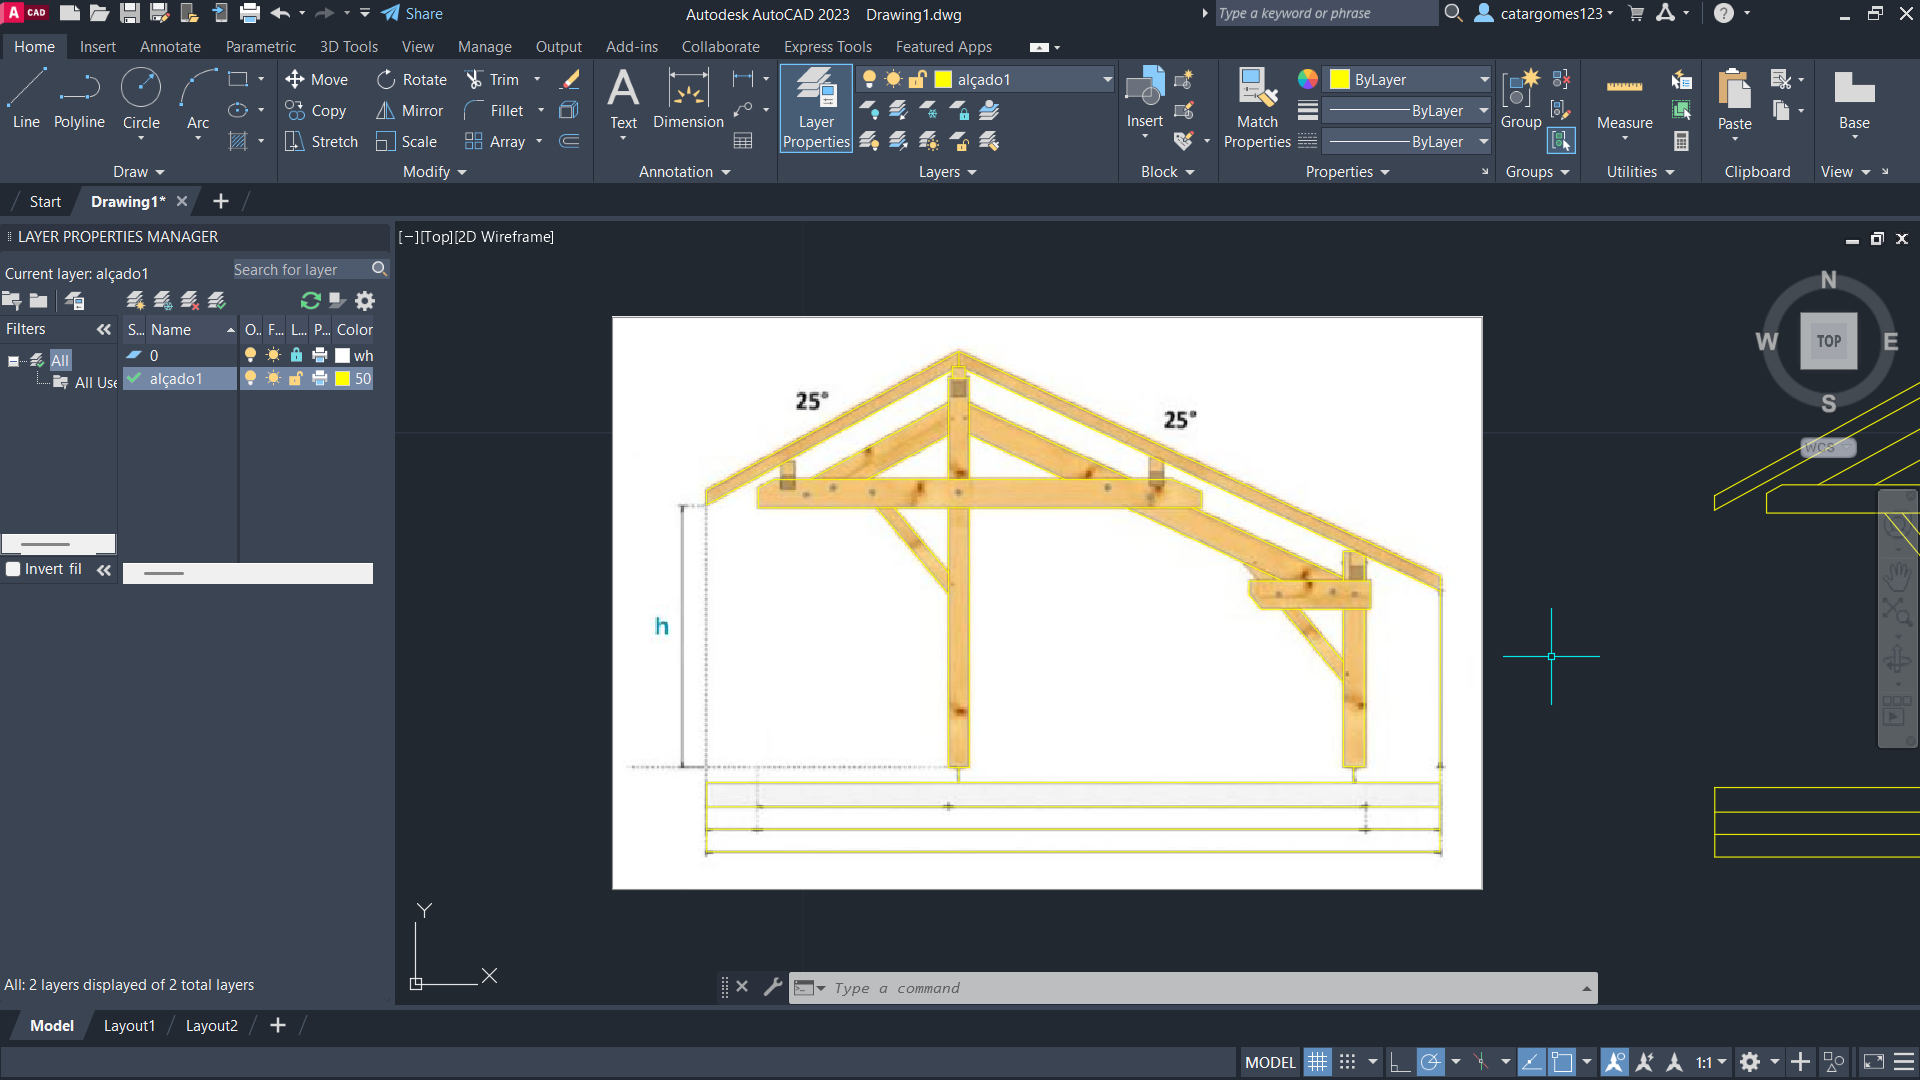Click the yellow color swatch of alçado1

343,379
